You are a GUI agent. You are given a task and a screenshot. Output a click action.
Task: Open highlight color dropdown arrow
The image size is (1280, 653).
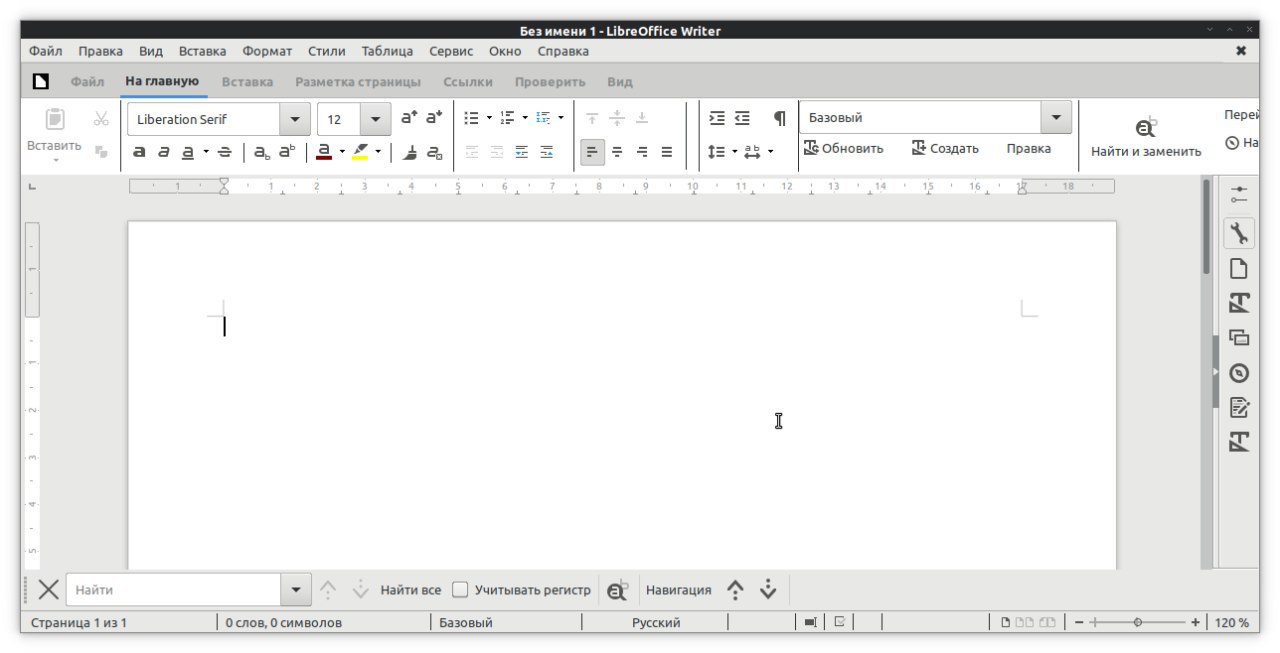click(x=378, y=152)
